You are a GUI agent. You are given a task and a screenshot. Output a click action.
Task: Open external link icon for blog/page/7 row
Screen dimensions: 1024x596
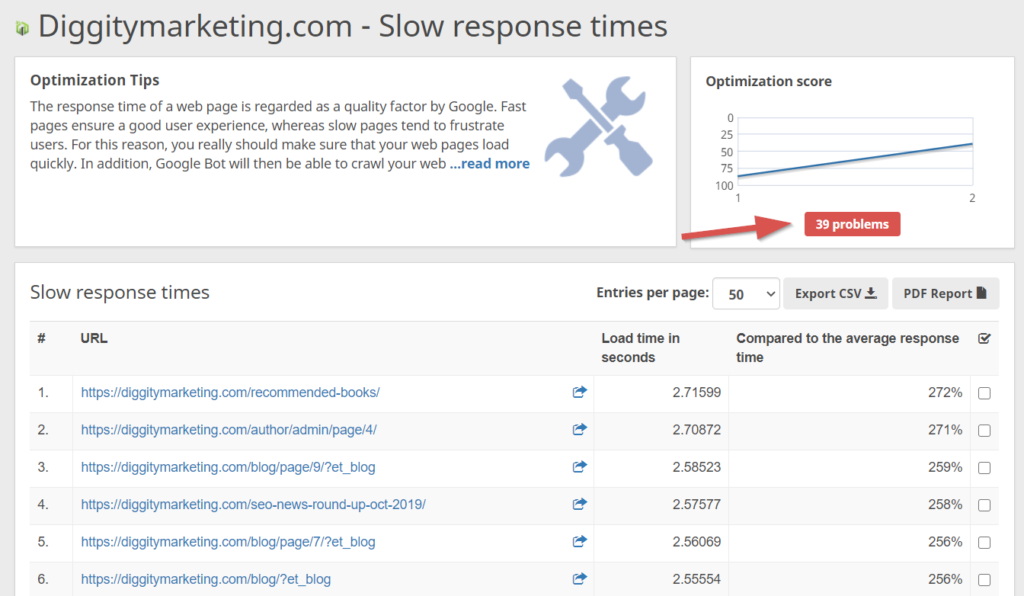click(x=579, y=541)
